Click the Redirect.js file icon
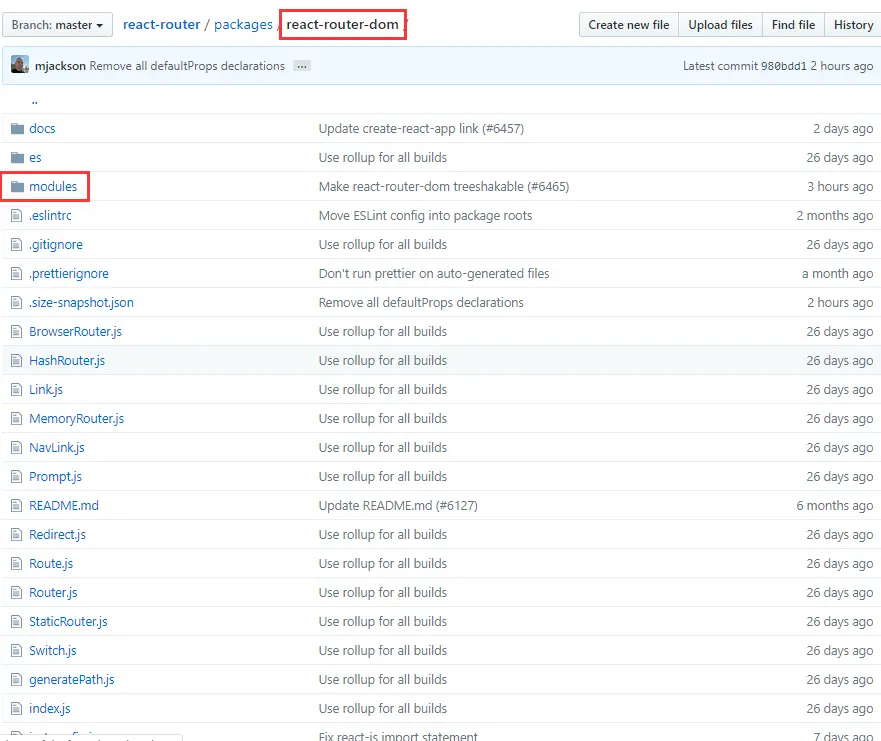 pyautogui.click(x=17, y=534)
